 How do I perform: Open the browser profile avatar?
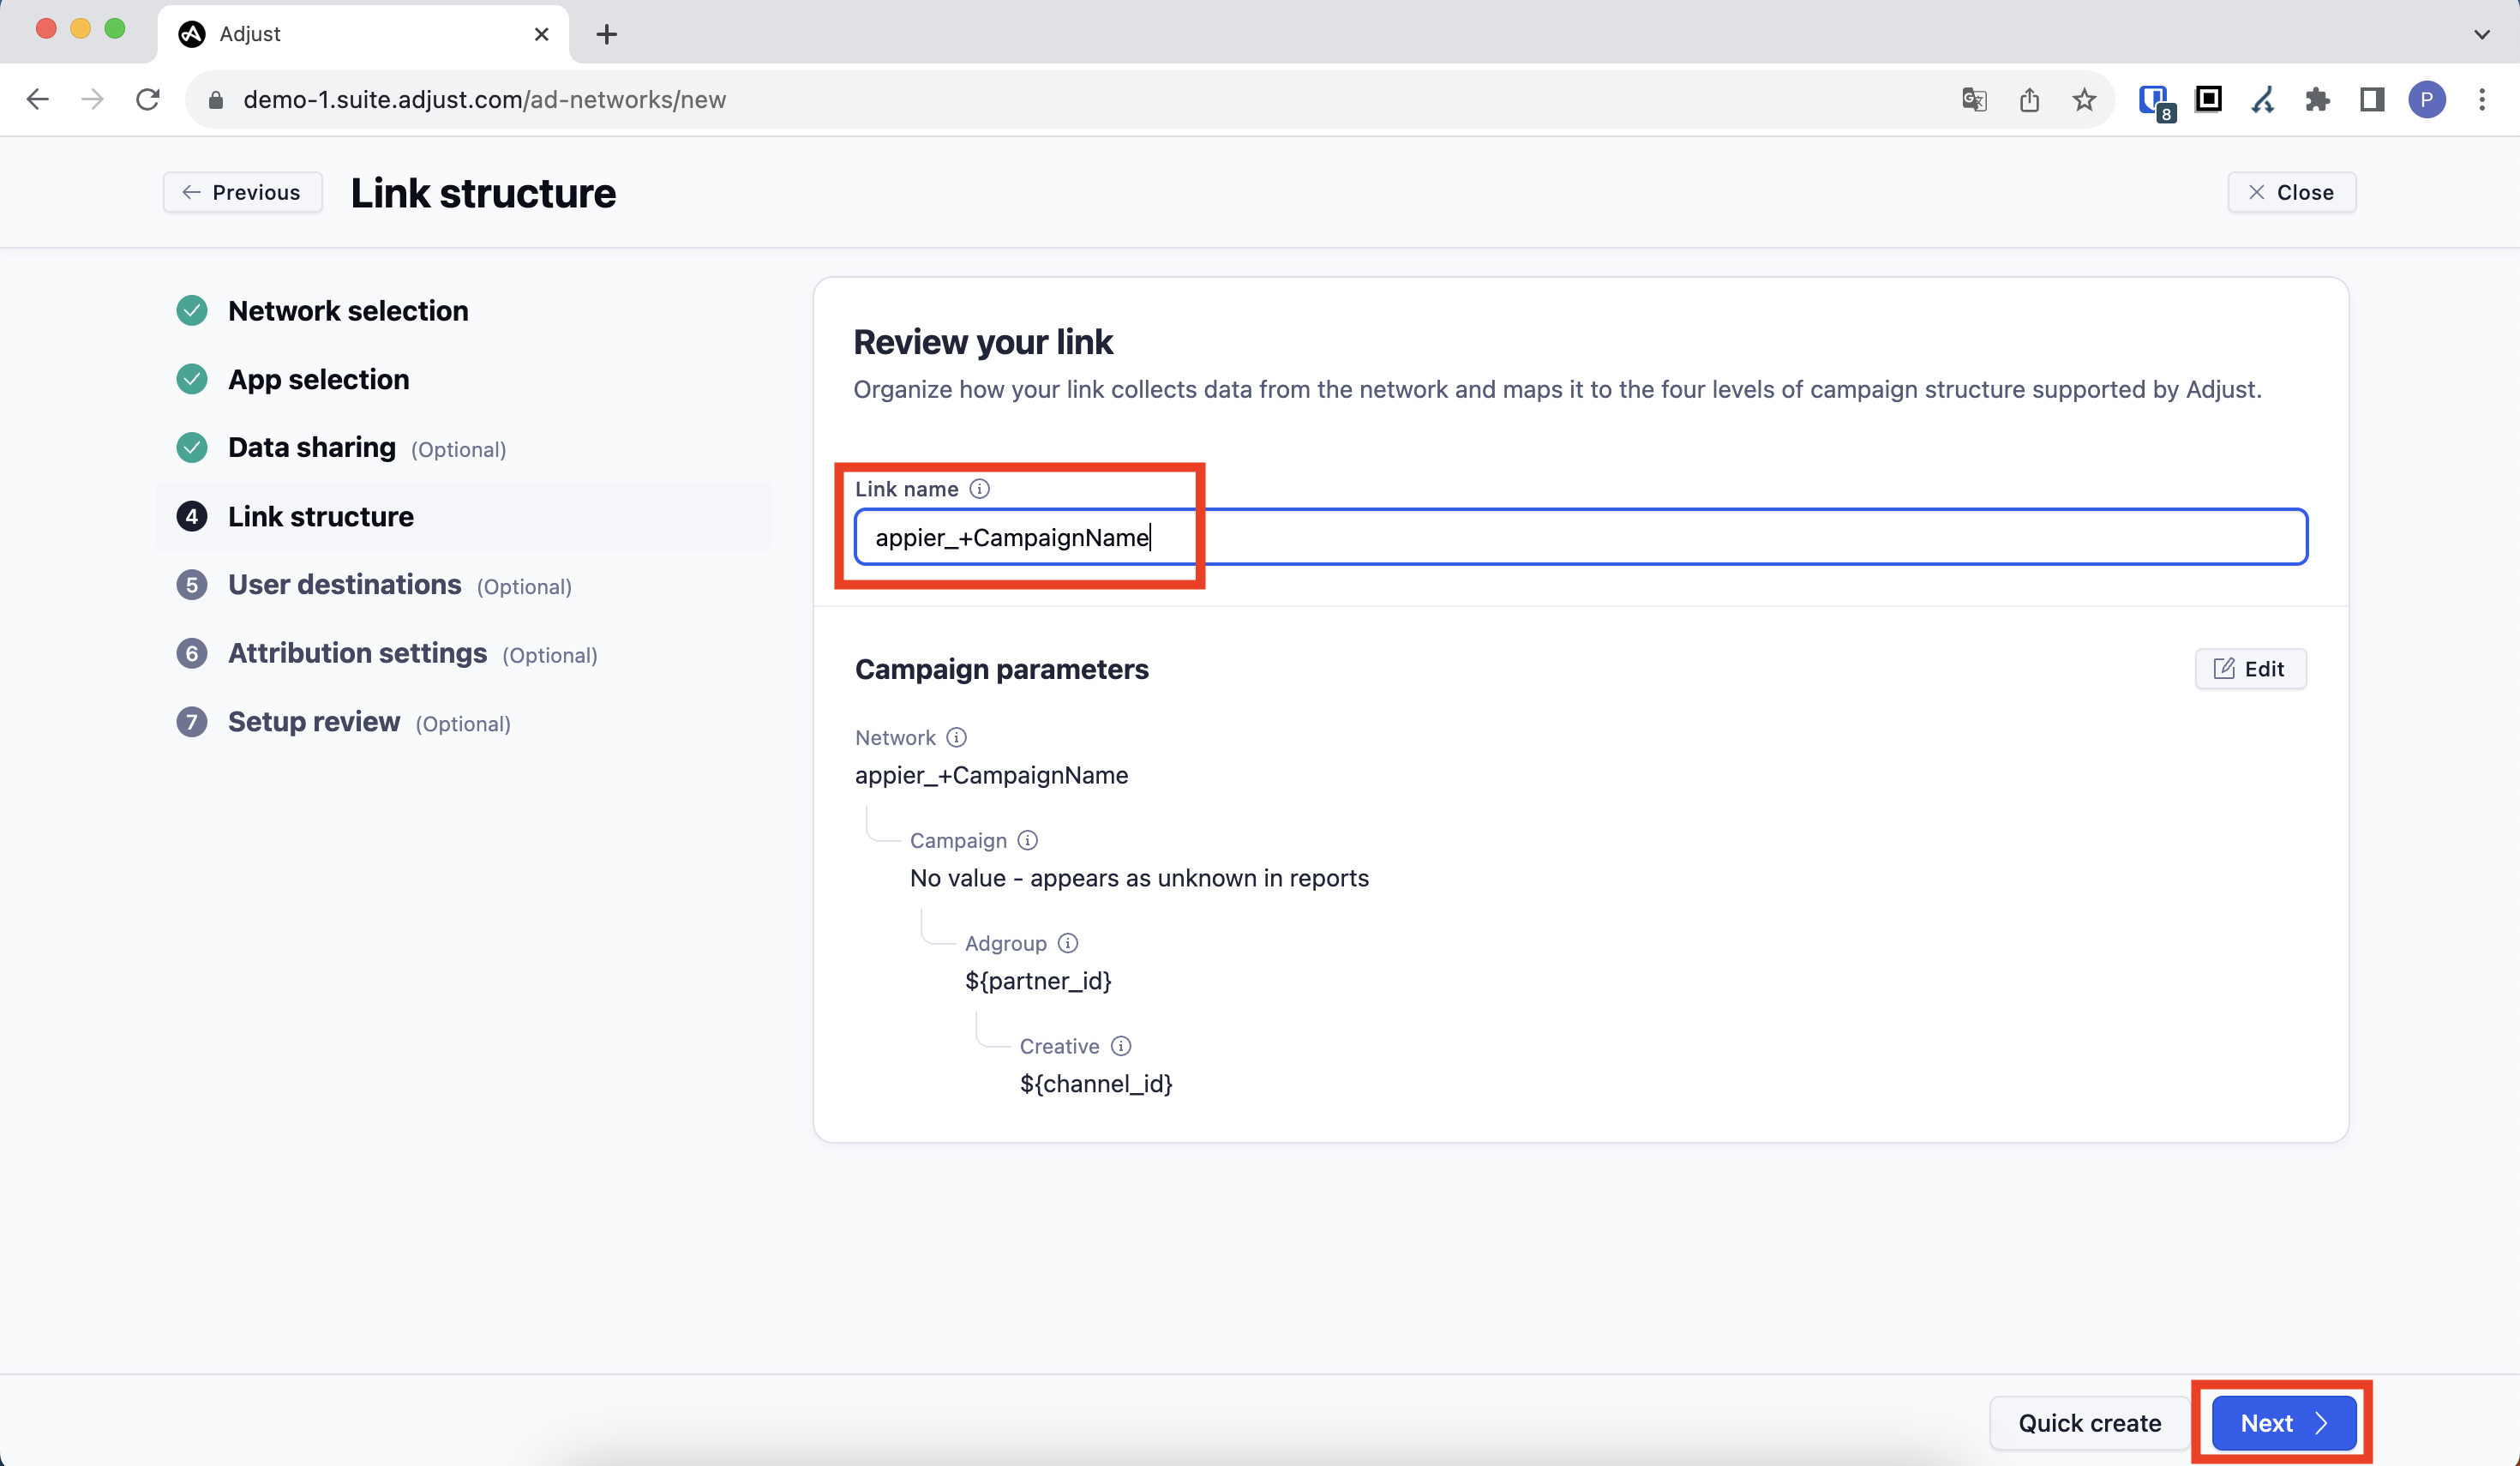pos(2427,100)
